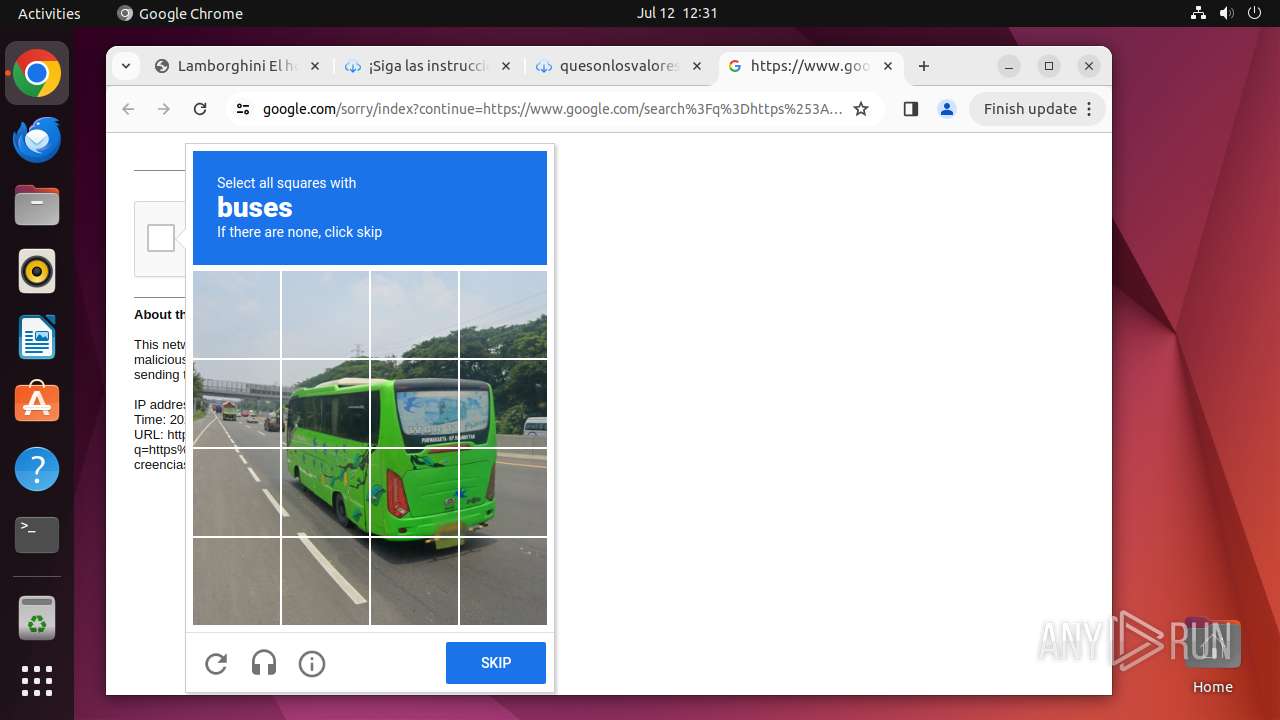Click the SKIP button
This screenshot has height=720, width=1280.
click(x=496, y=663)
